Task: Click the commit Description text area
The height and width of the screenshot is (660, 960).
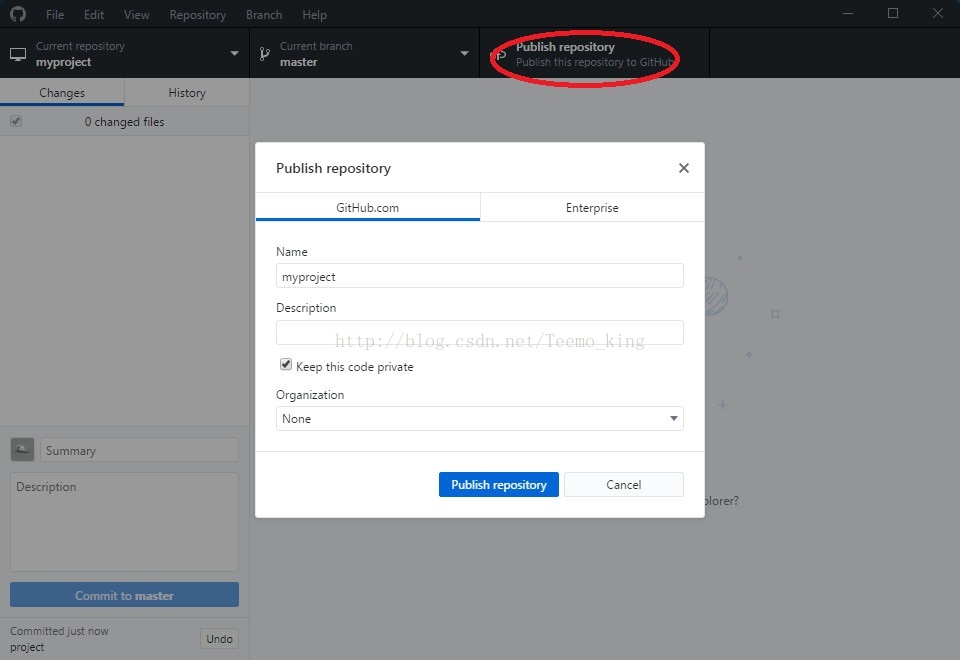Action: 124,522
